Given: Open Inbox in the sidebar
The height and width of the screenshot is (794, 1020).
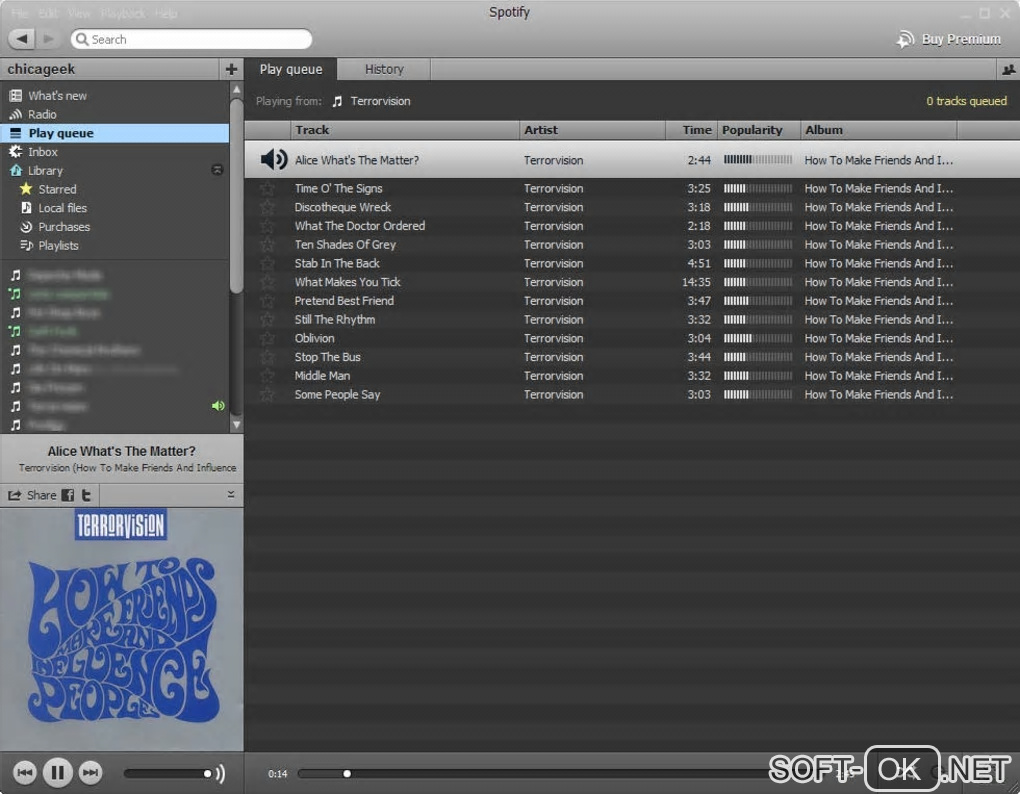Looking at the screenshot, I should [43, 152].
